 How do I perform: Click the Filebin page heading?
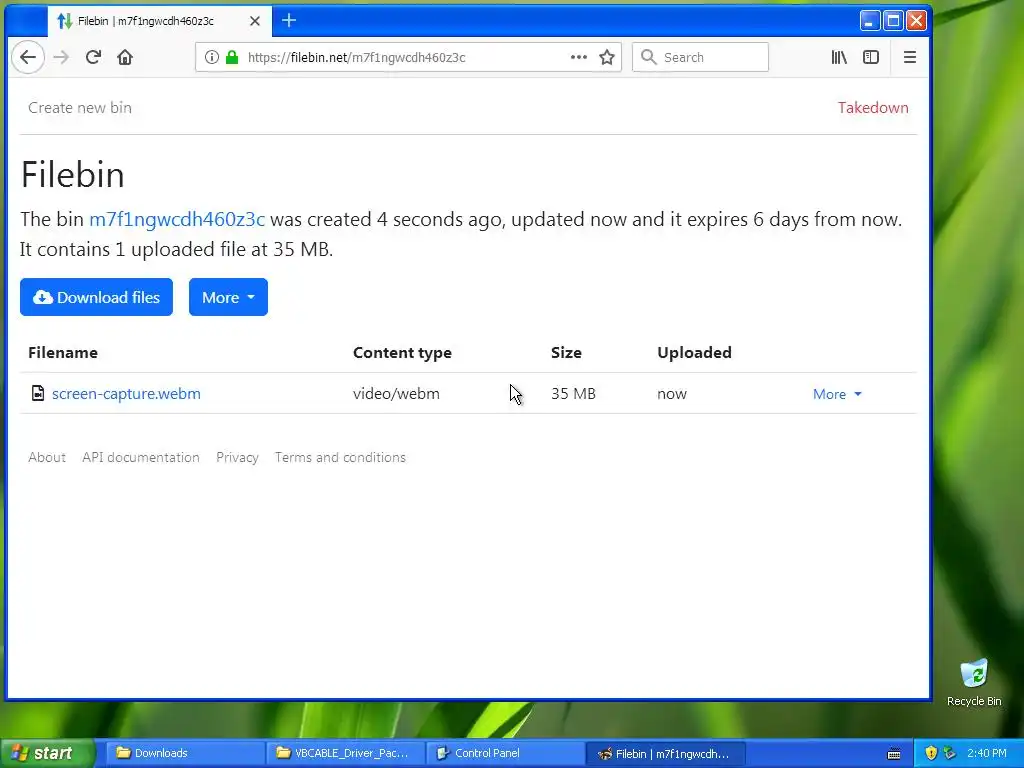72,174
